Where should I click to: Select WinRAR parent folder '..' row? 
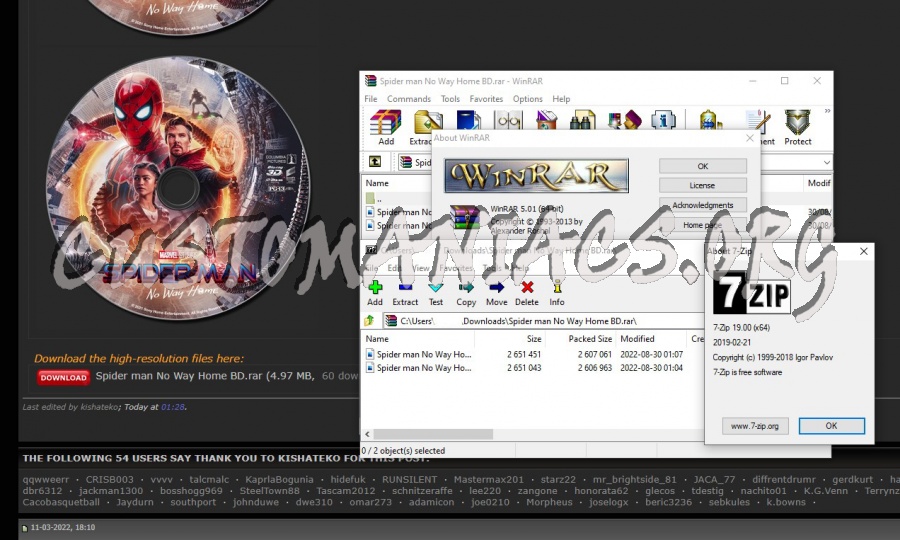pyautogui.click(x=398, y=199)
